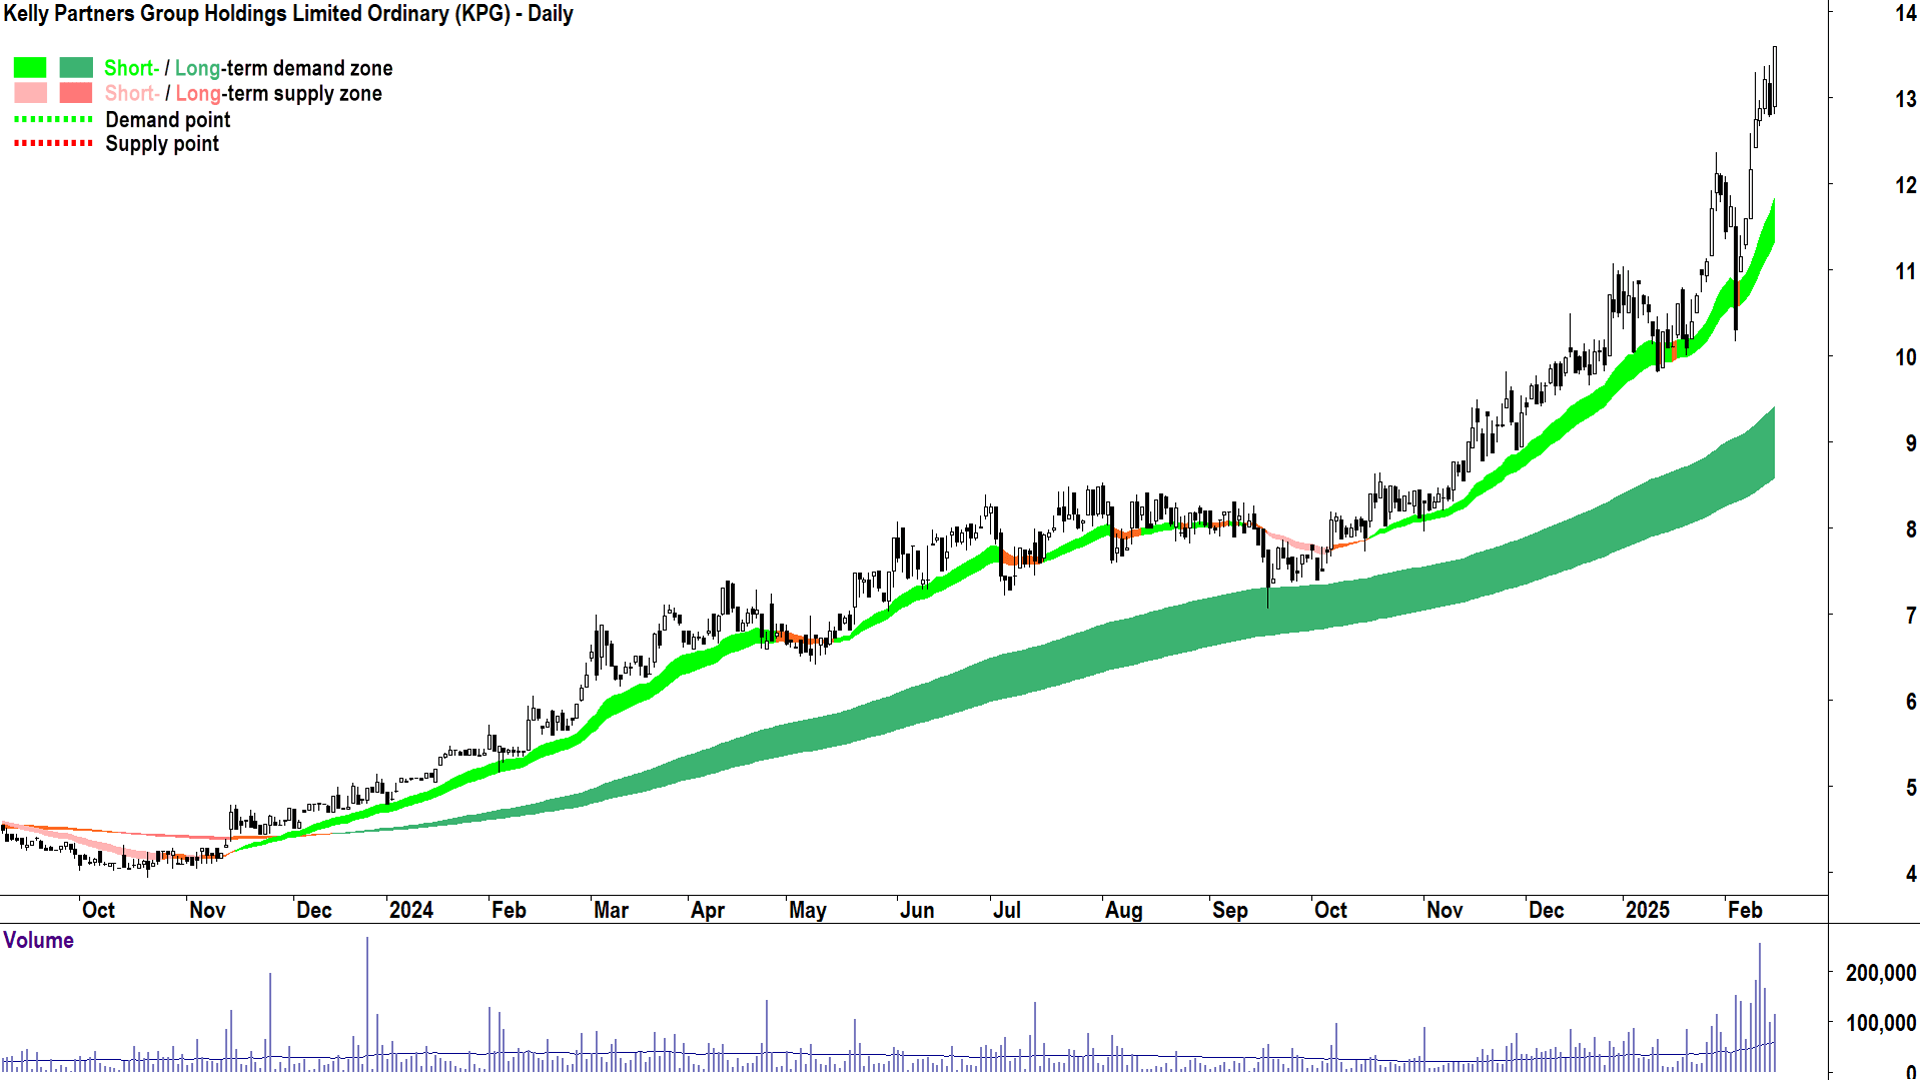Click the 10 price level on the price axis

(x=1905, y=357)
